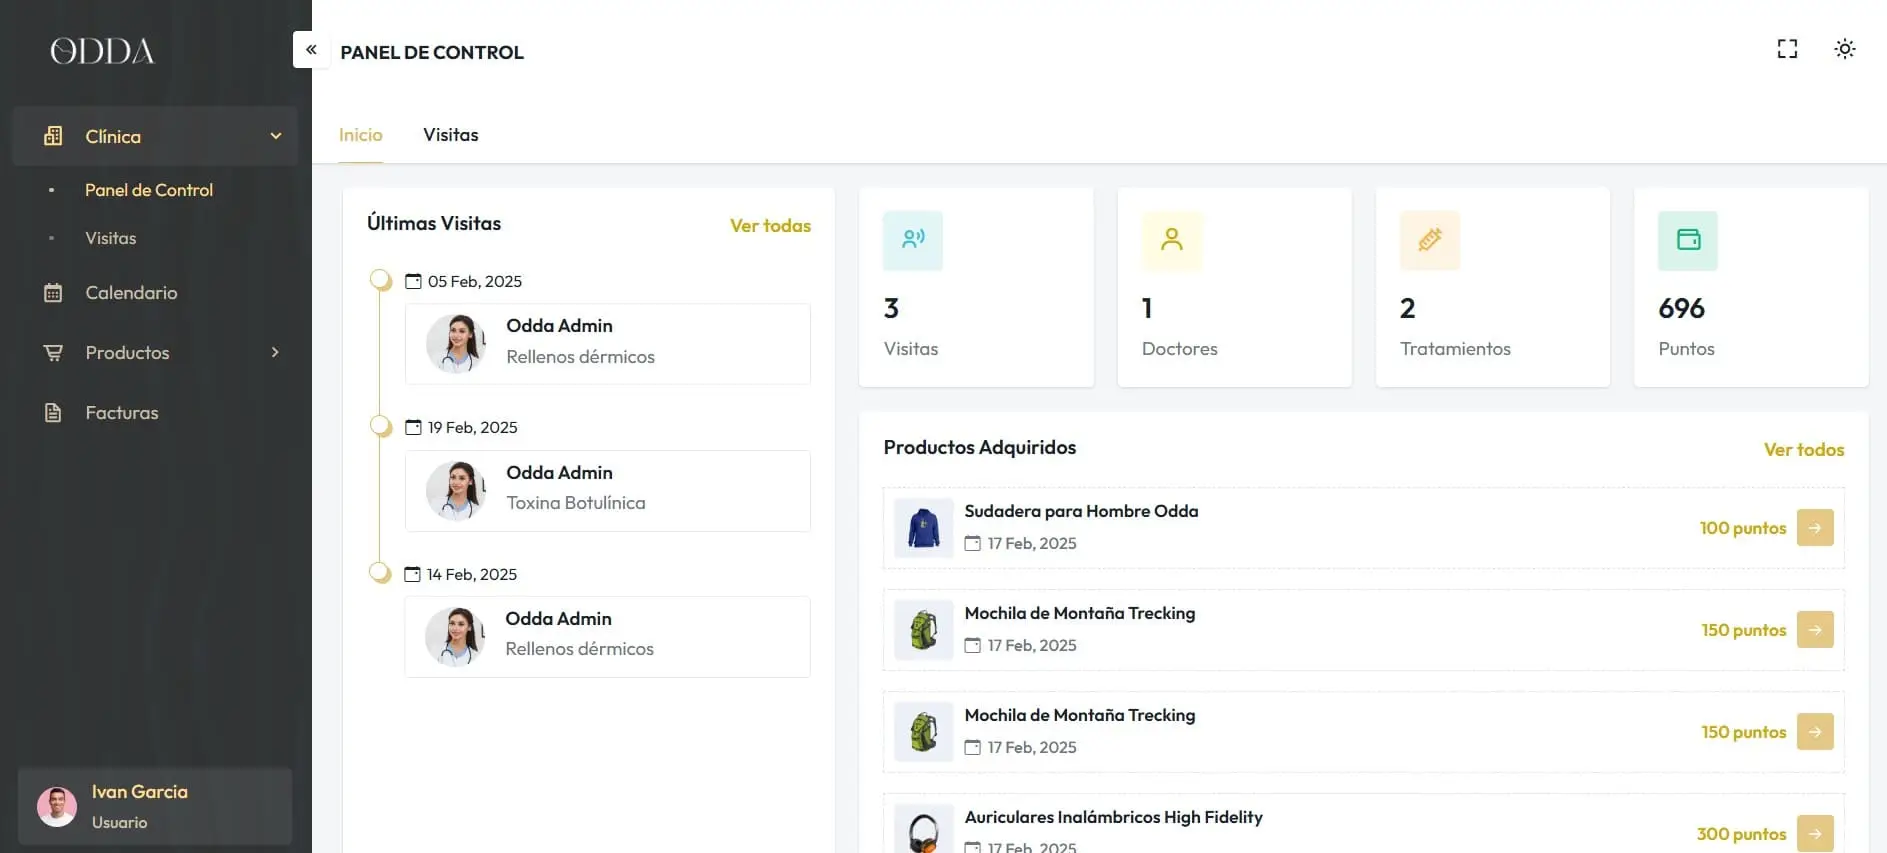
Task: Open Calendario from the sidebar
Action: 131,293
